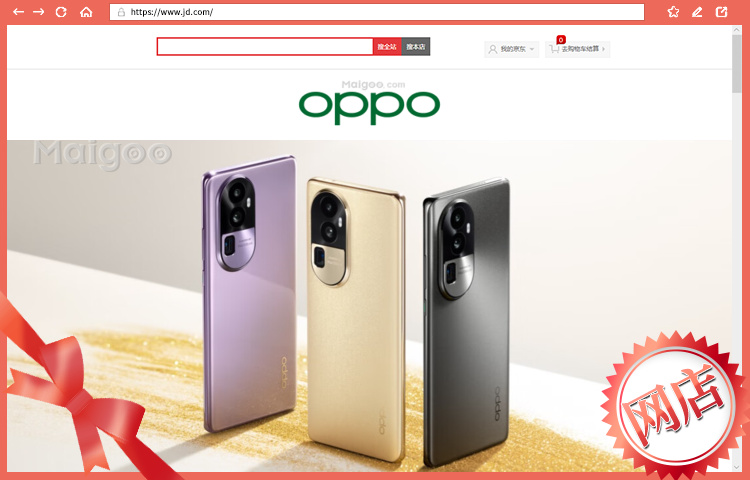750x480 pixels.
Task: Click the padlock icon in address bar
Action: (x=121, y=12)
